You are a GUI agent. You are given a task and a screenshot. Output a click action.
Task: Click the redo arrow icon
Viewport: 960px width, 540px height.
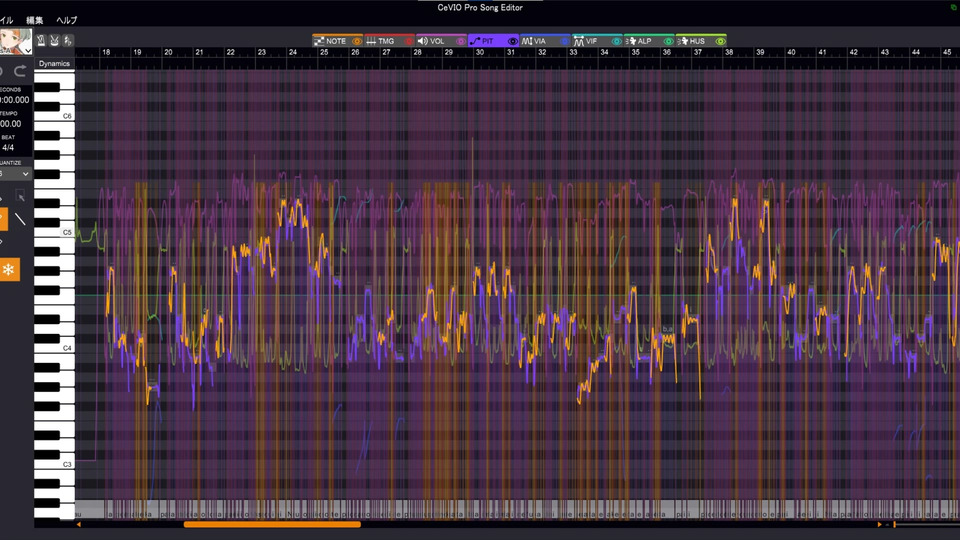click(x=20, y=72)
